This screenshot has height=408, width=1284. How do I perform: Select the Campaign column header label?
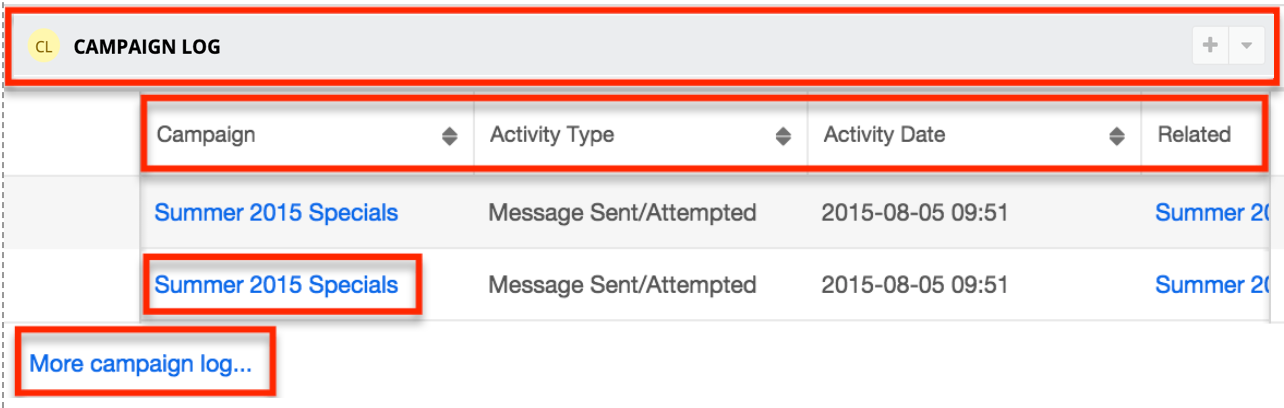(x=206, y=134)
